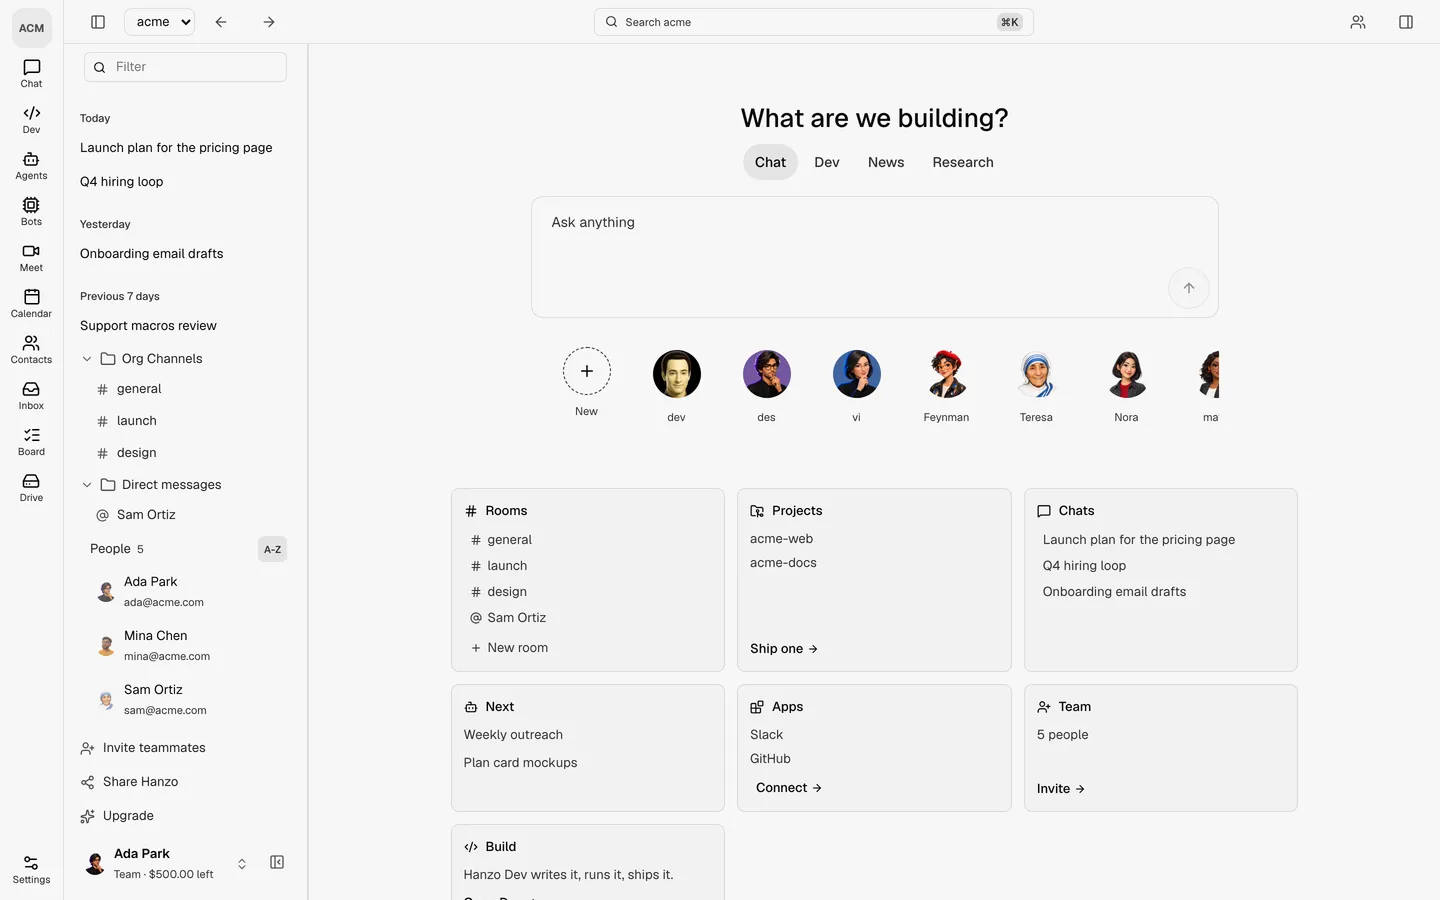Toggle the left sidebar panel
The height and width of the screenshot is (900, 1440).
(x=98, y=22)
